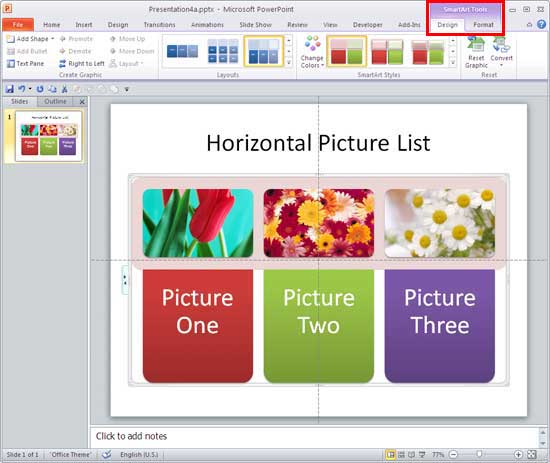Select slide 1 thumbnail
The image size is (550, 463).
pyautogui.click(x=48, y=136)
